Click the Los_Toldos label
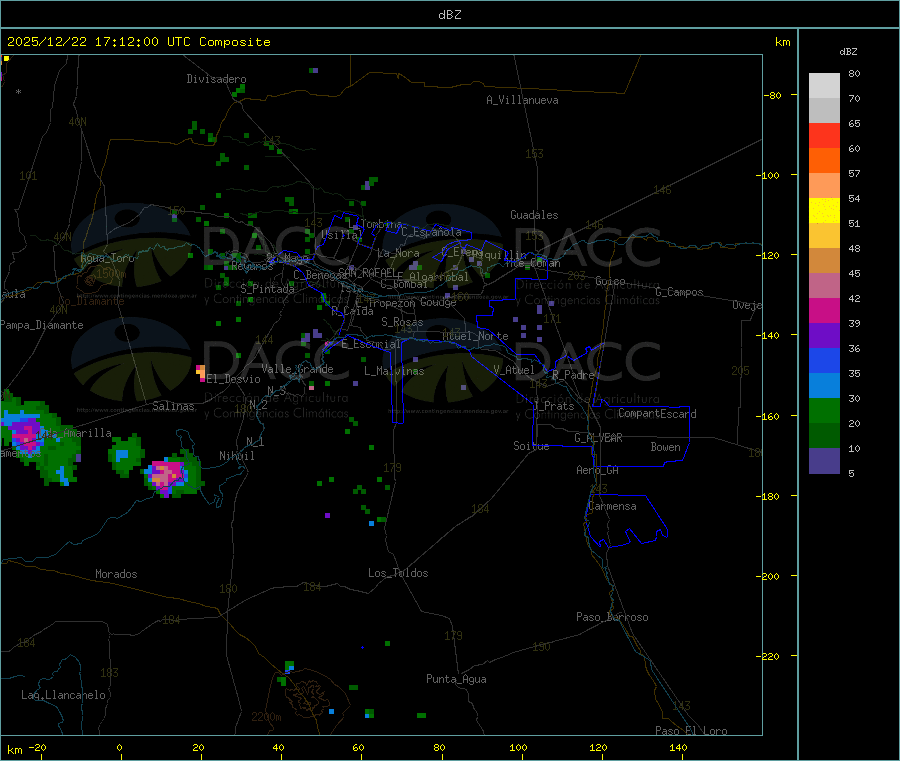The image size is (900, 761). point(398,573)
